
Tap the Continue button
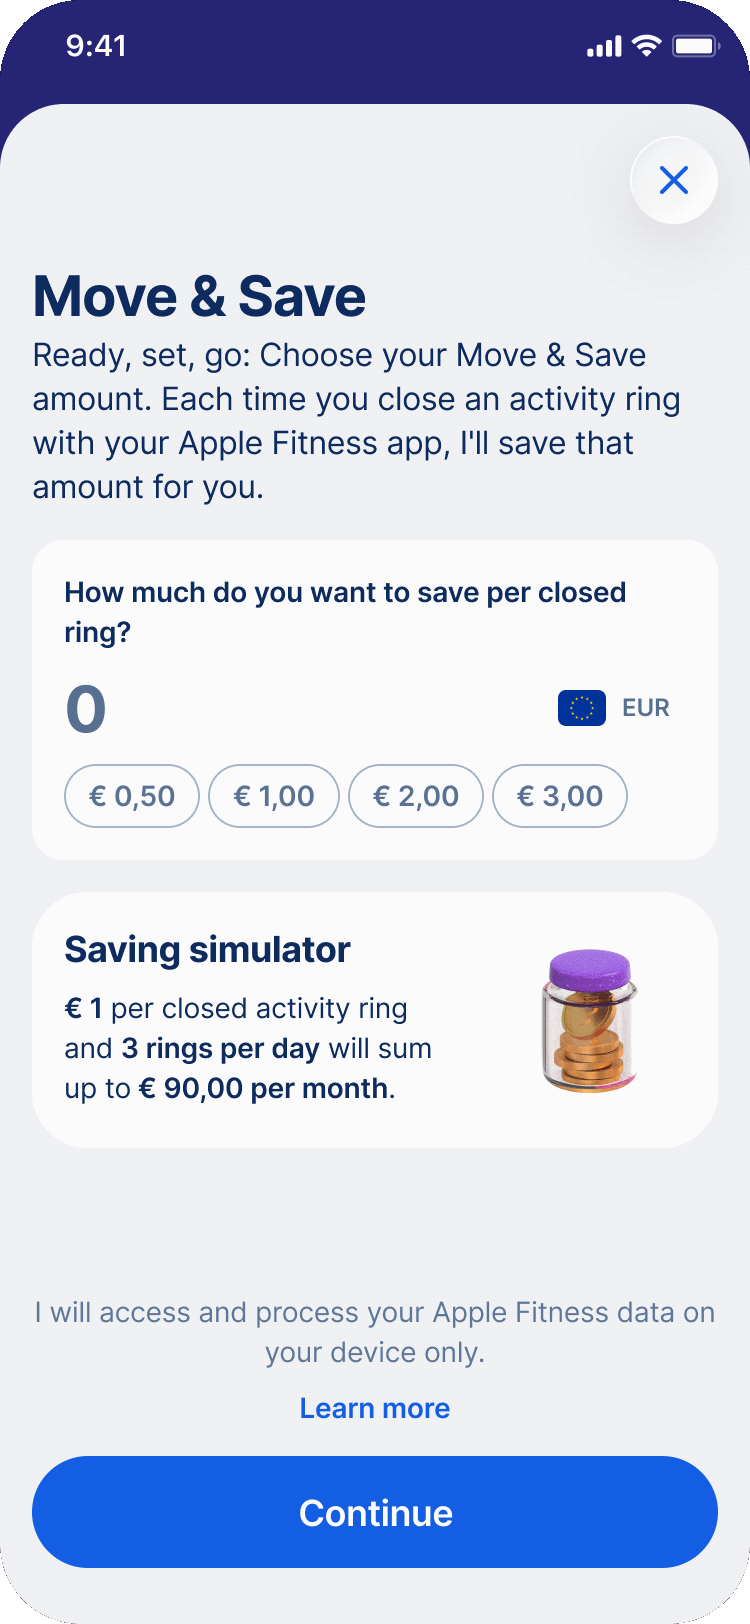(x=375, y=1512)
